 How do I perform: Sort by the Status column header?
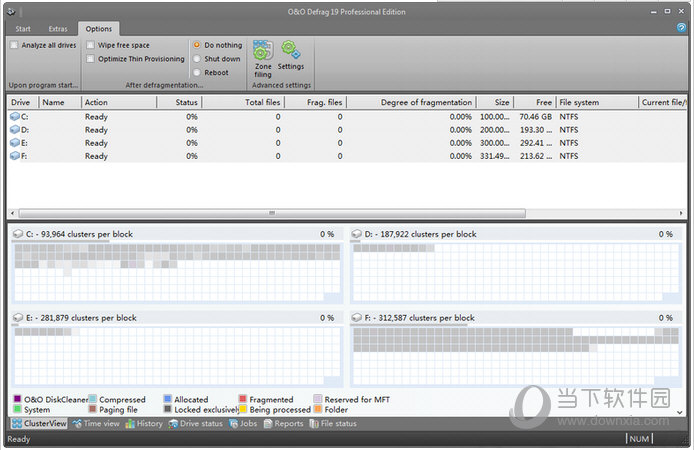pyautogui.click(x=179, y=102)
